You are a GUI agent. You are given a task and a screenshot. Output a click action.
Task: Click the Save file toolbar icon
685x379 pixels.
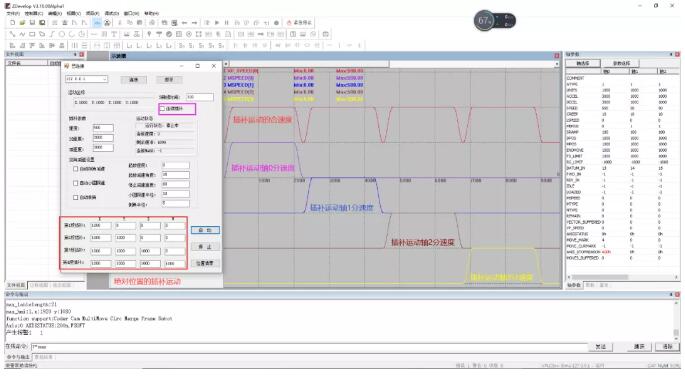[x=32, y=23]
